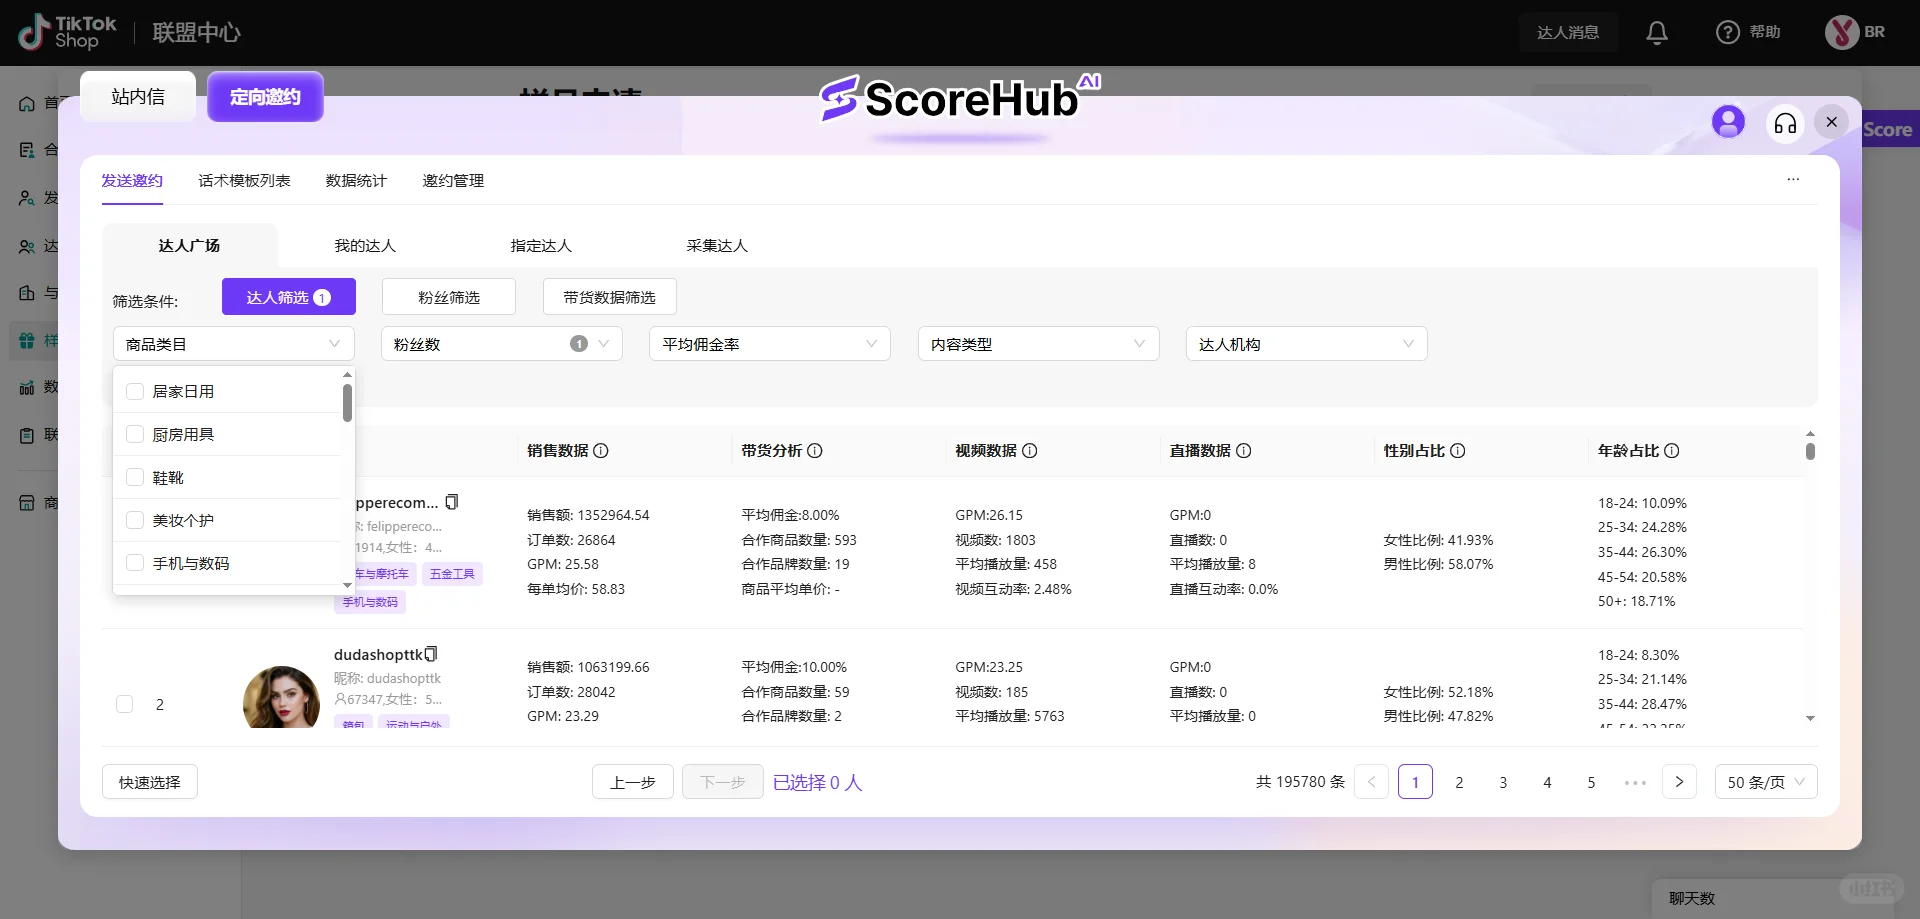The height and width of the screenshot is (919, 1920).
Task: Select the row 2 creator checkbox
Action: [x=125, y=704]
